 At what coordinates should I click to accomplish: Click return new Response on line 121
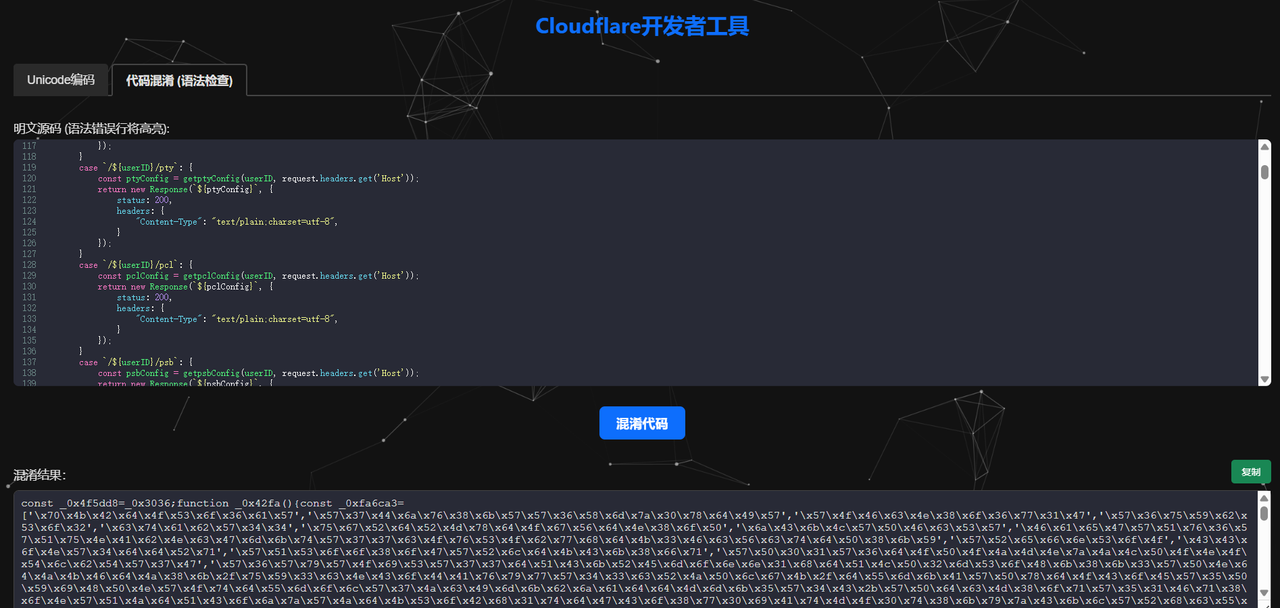185,189
